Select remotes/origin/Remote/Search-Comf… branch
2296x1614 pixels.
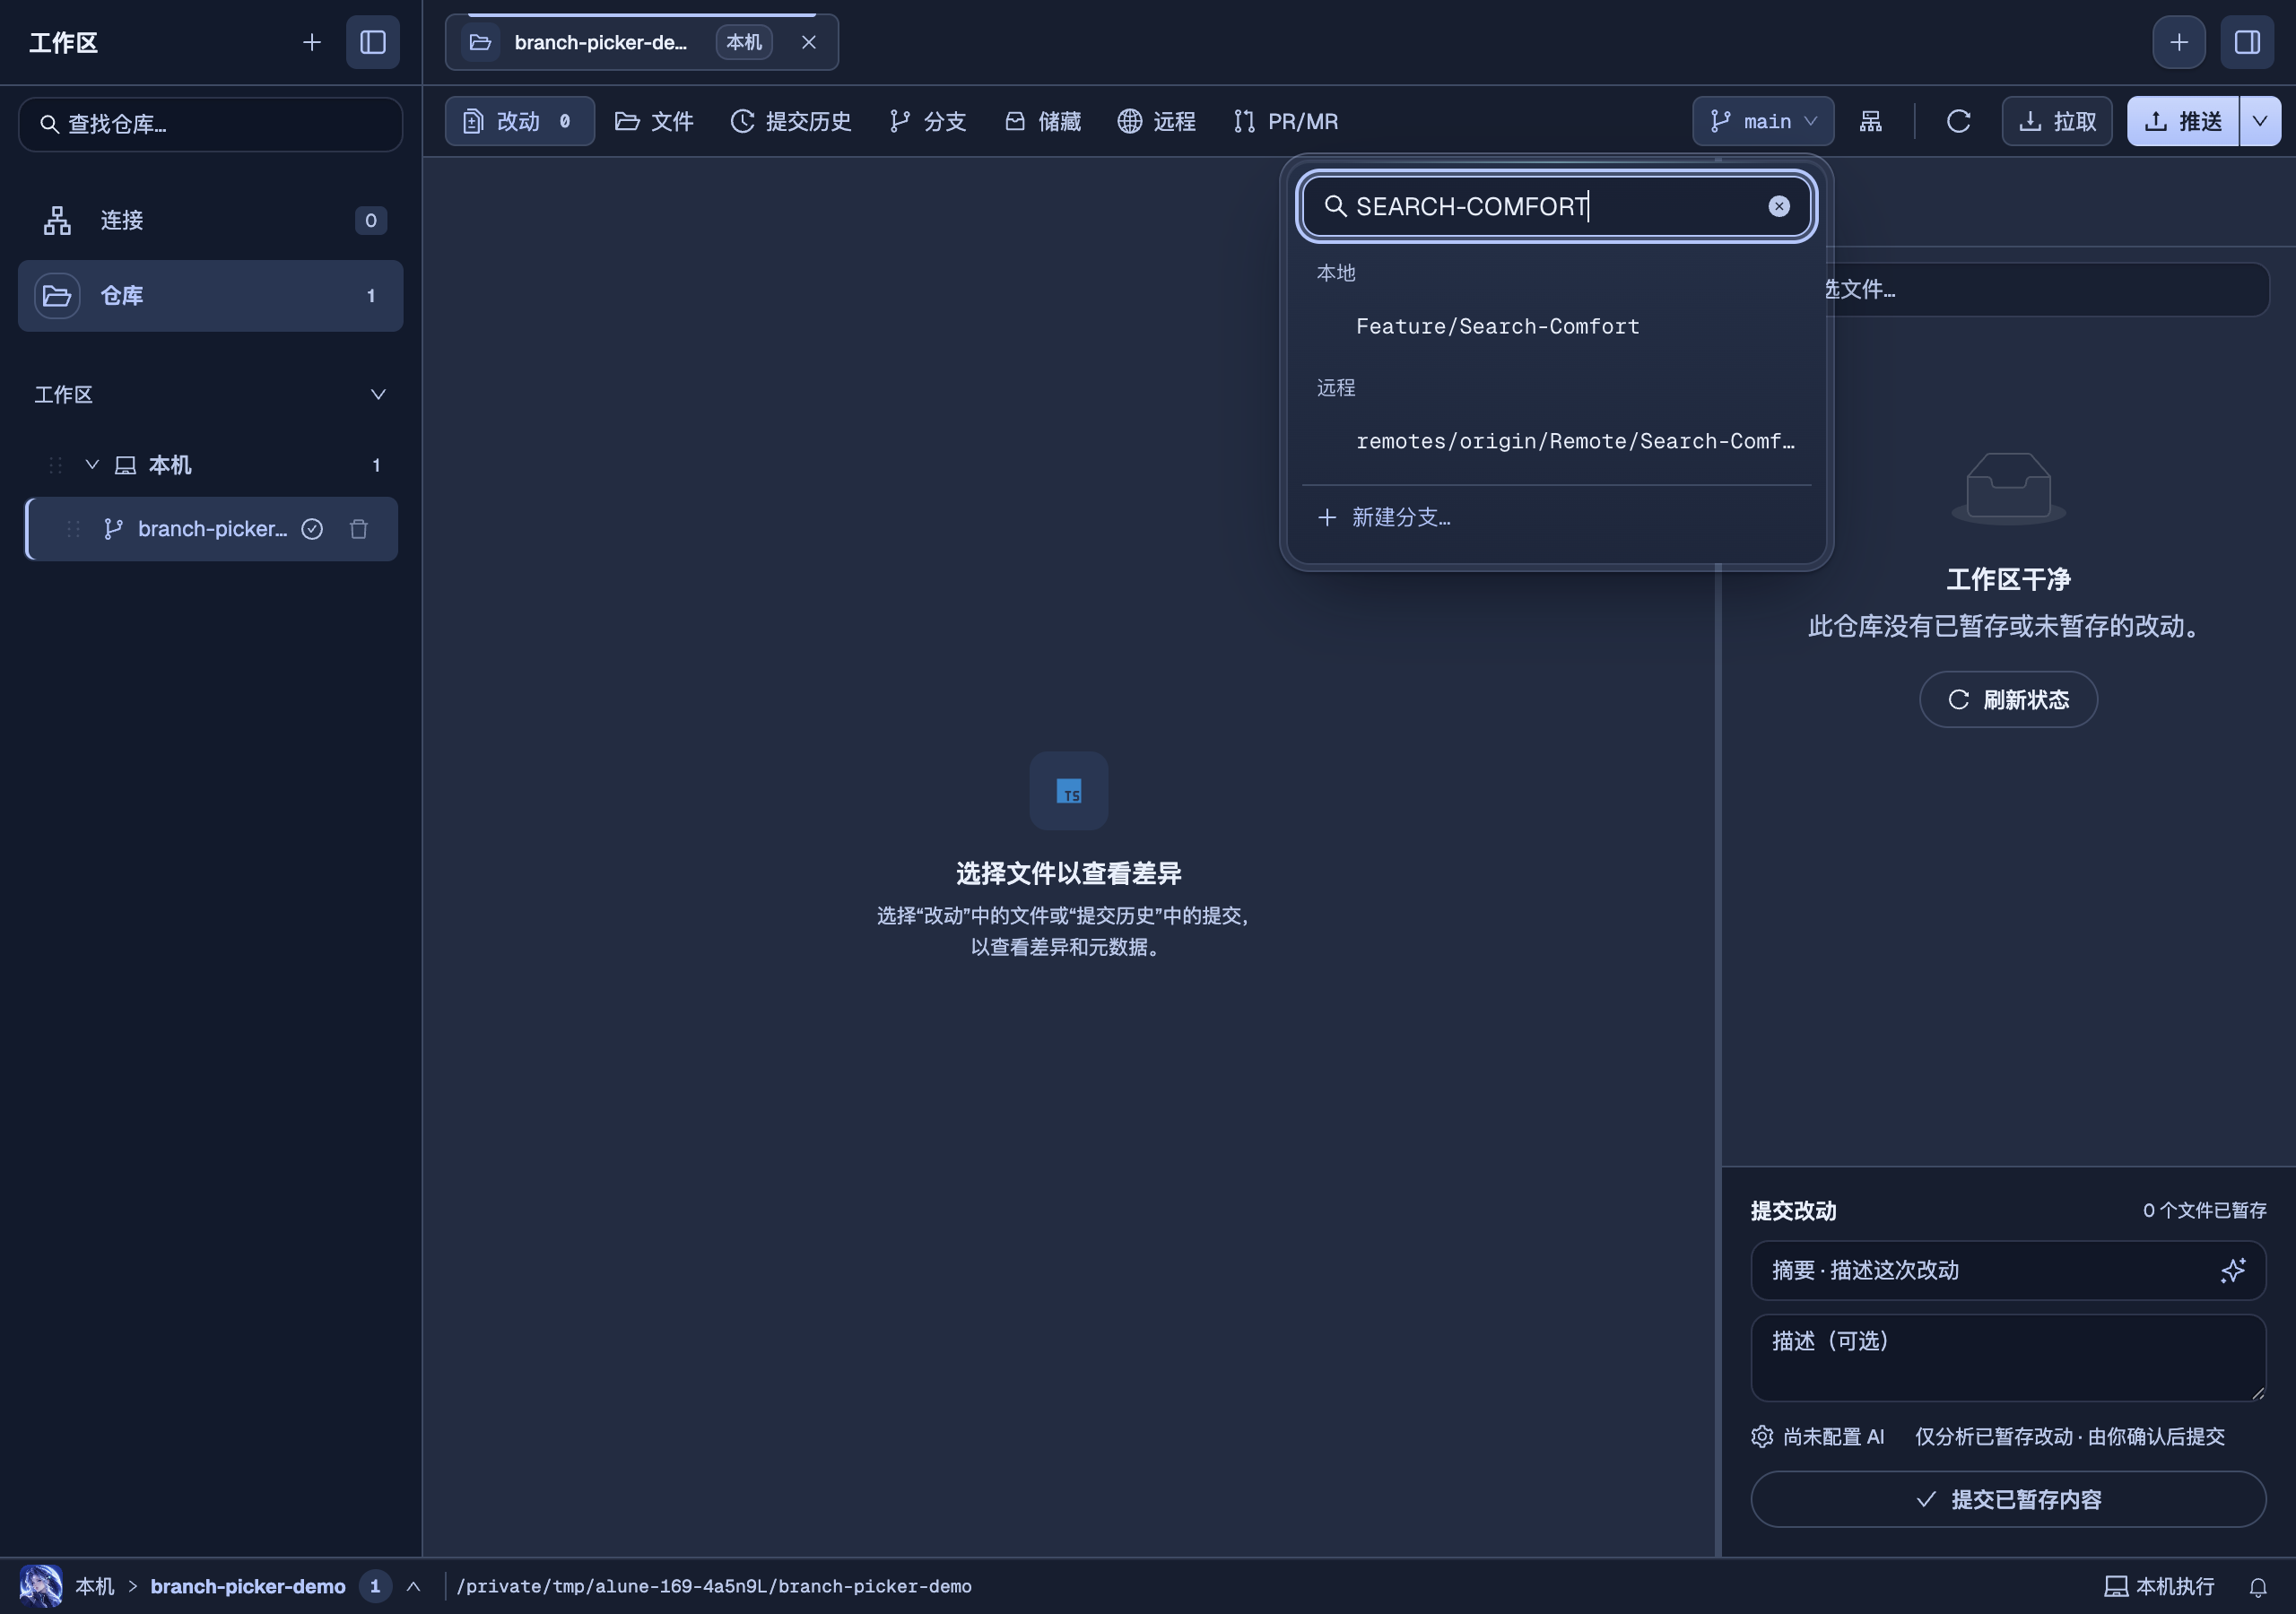coord(1556,441)
